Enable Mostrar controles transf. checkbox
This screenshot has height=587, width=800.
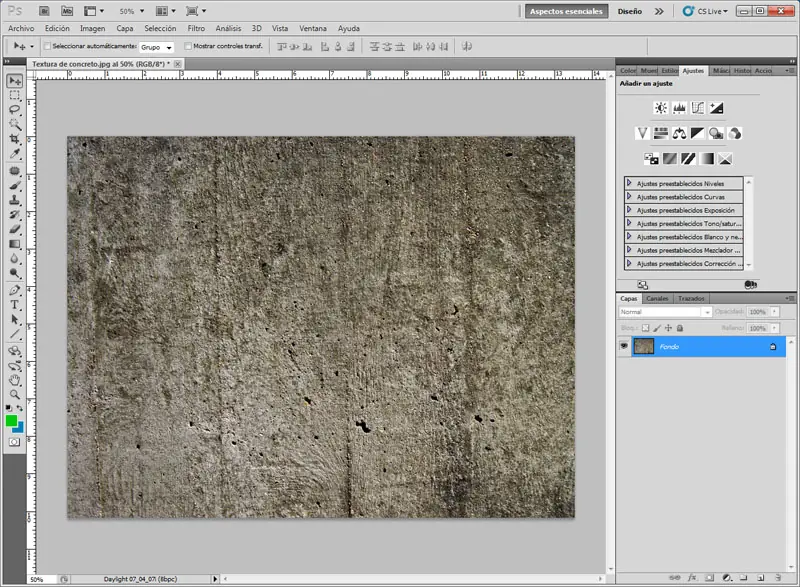tap(188, 46)
